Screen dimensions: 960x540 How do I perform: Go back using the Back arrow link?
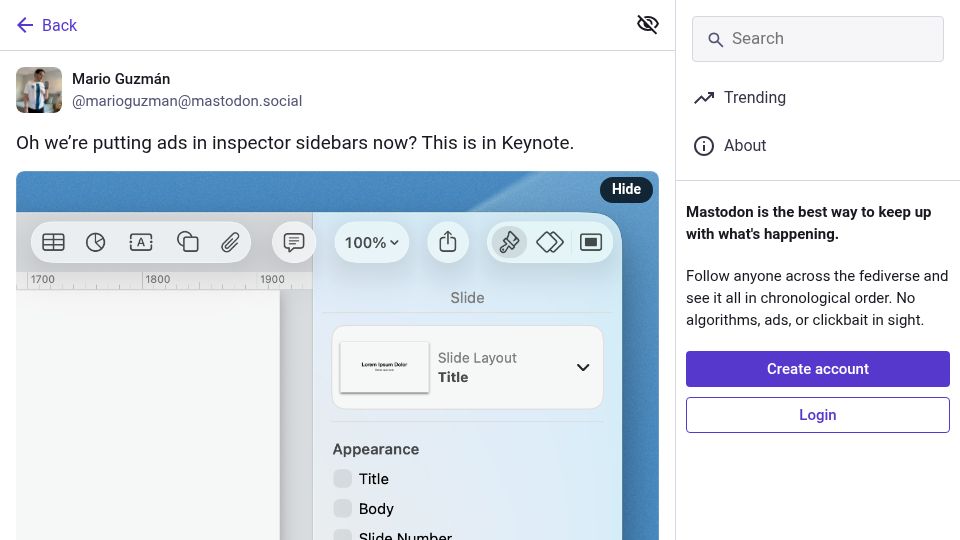[47, 25]
